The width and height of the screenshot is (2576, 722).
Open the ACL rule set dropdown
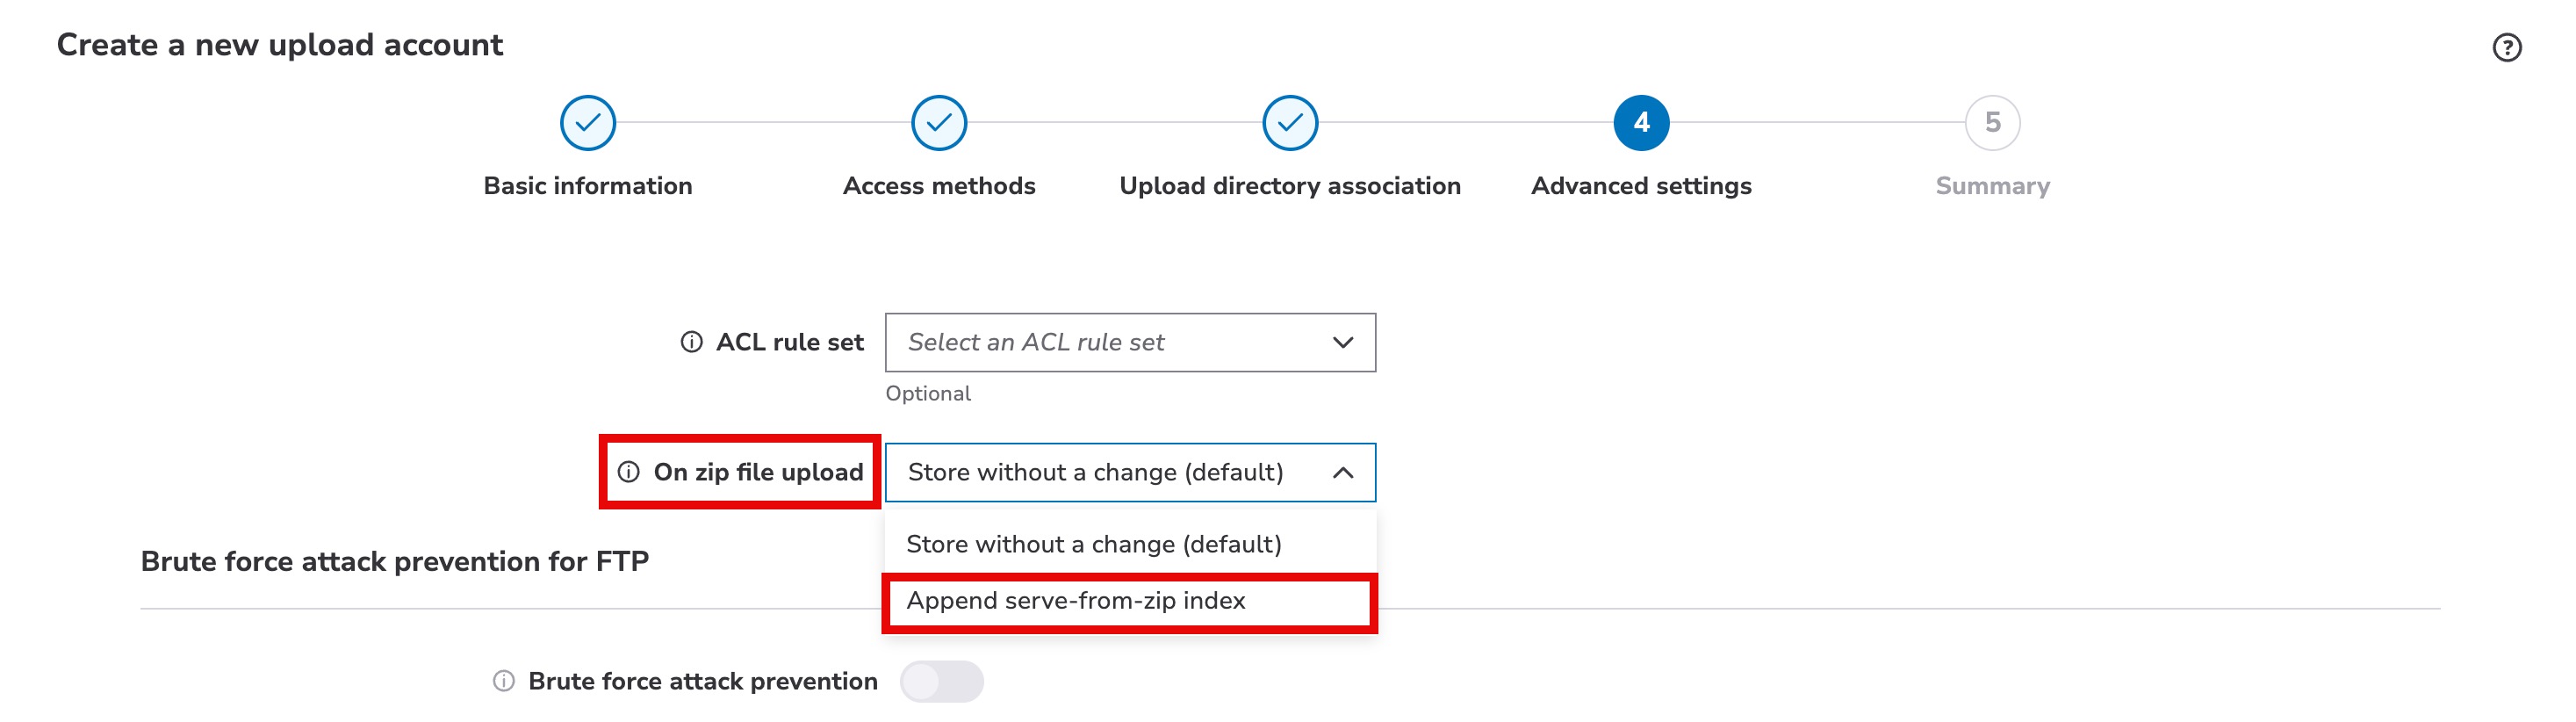1130,342
